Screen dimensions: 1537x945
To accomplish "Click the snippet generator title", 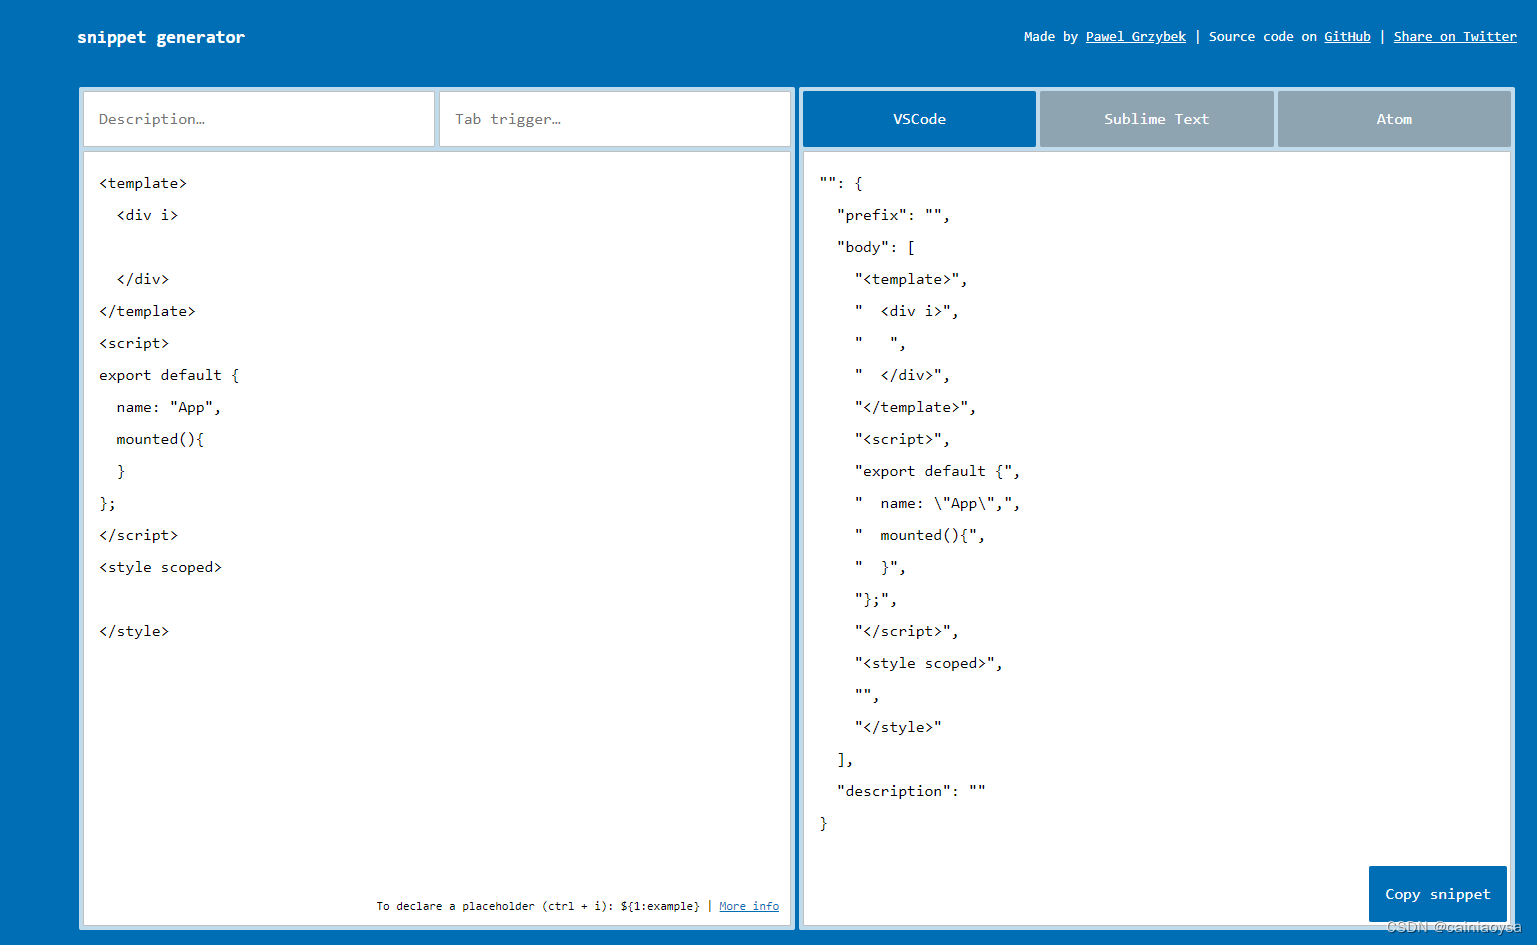I will click(161, 37).
